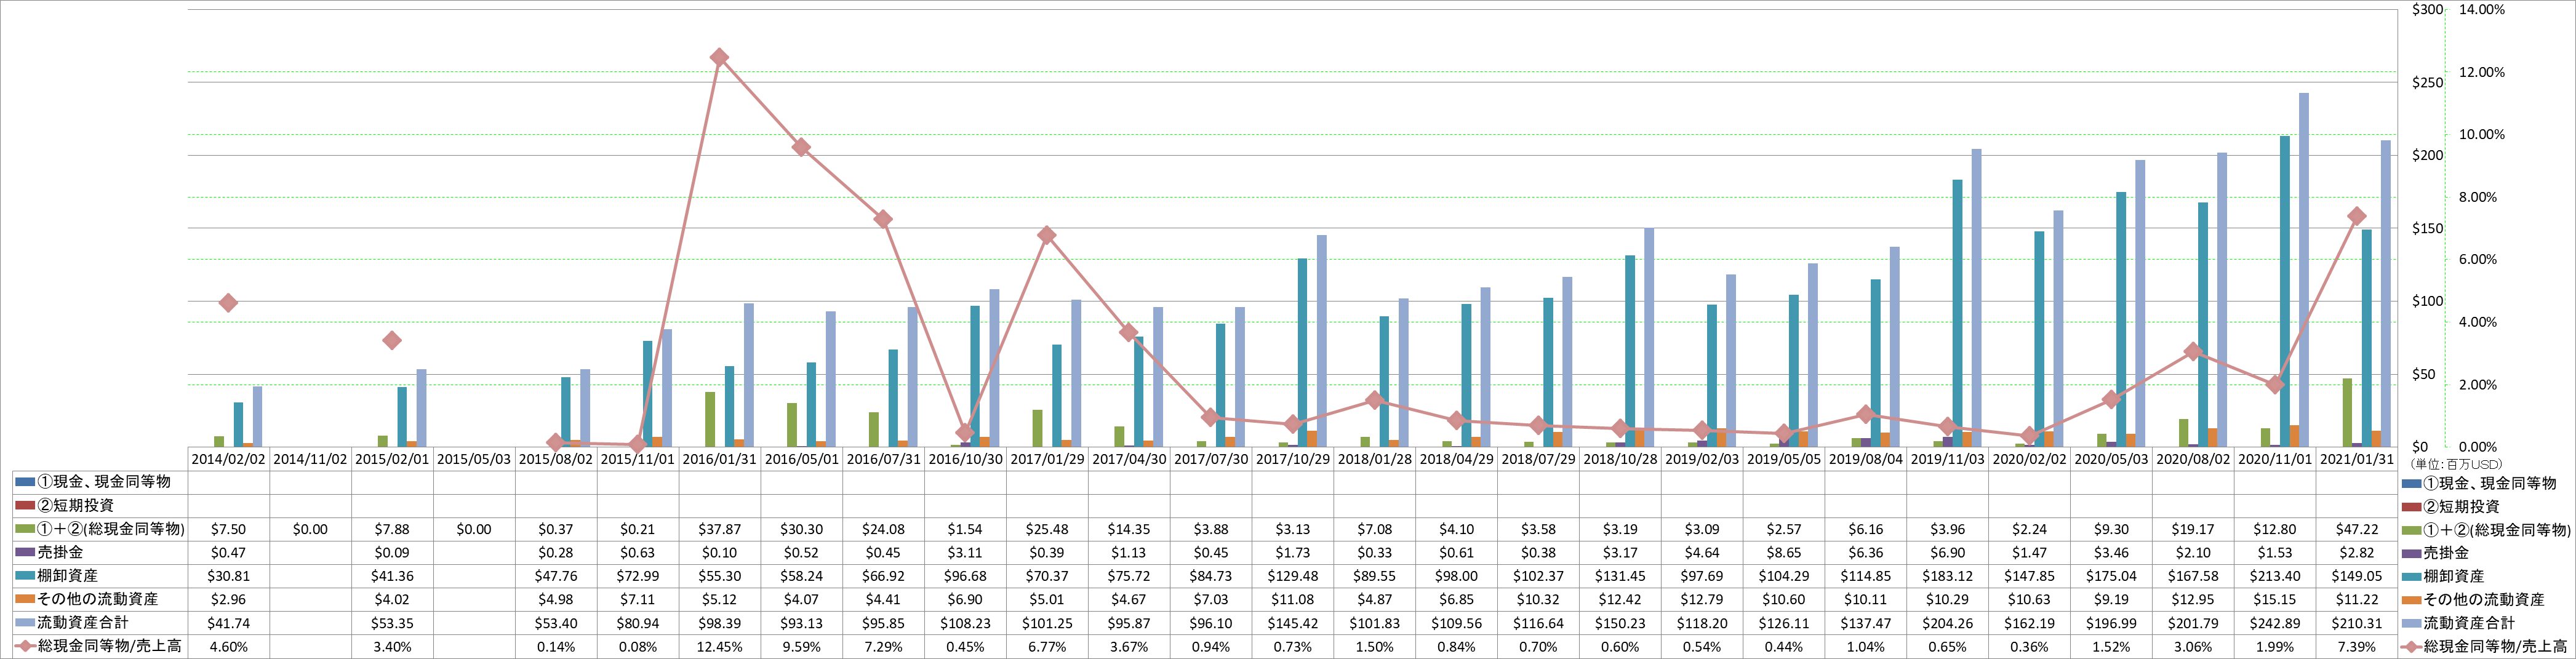Select the $41.74 current assets cell
Image resolution: width=2576 pixels, height=659 pixels.
pyautogui.click(x=228, y=623)
